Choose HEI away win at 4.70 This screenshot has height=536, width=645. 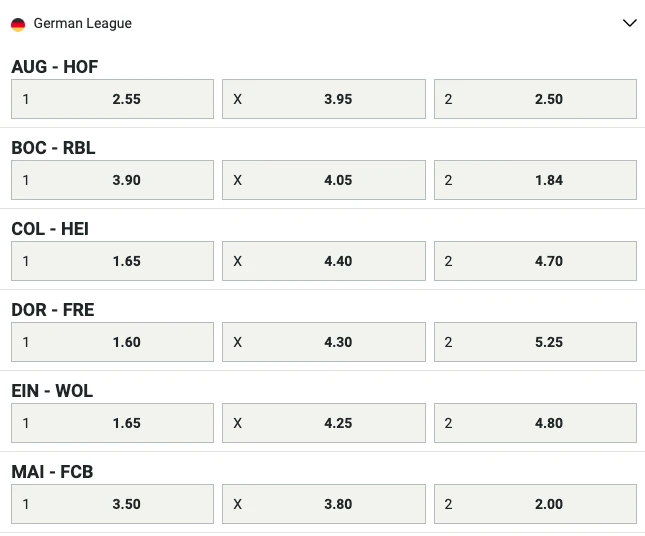pyautogui.click(x=535, y=261)
